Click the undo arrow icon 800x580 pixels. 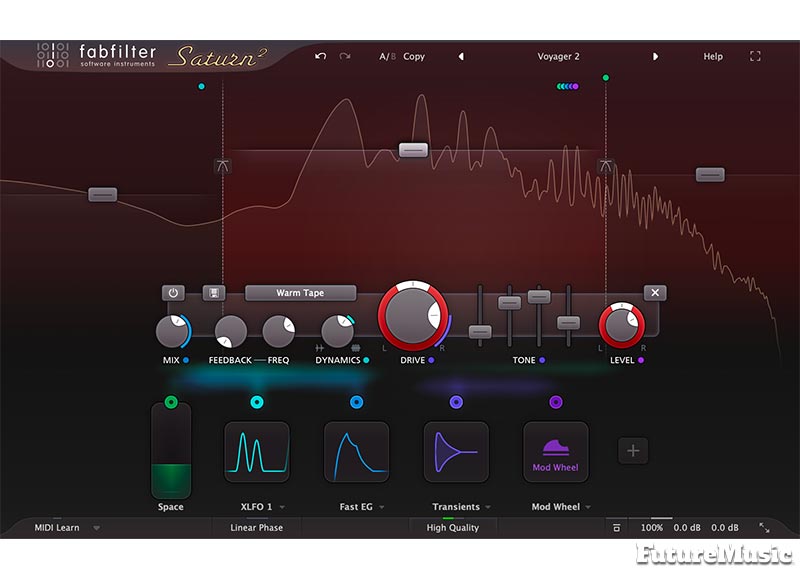coord(320,56)
